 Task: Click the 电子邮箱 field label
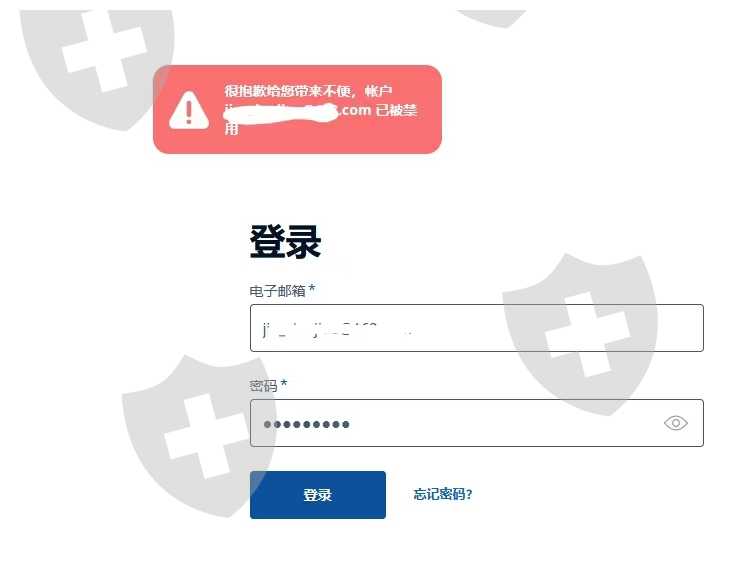click(277, 291)
